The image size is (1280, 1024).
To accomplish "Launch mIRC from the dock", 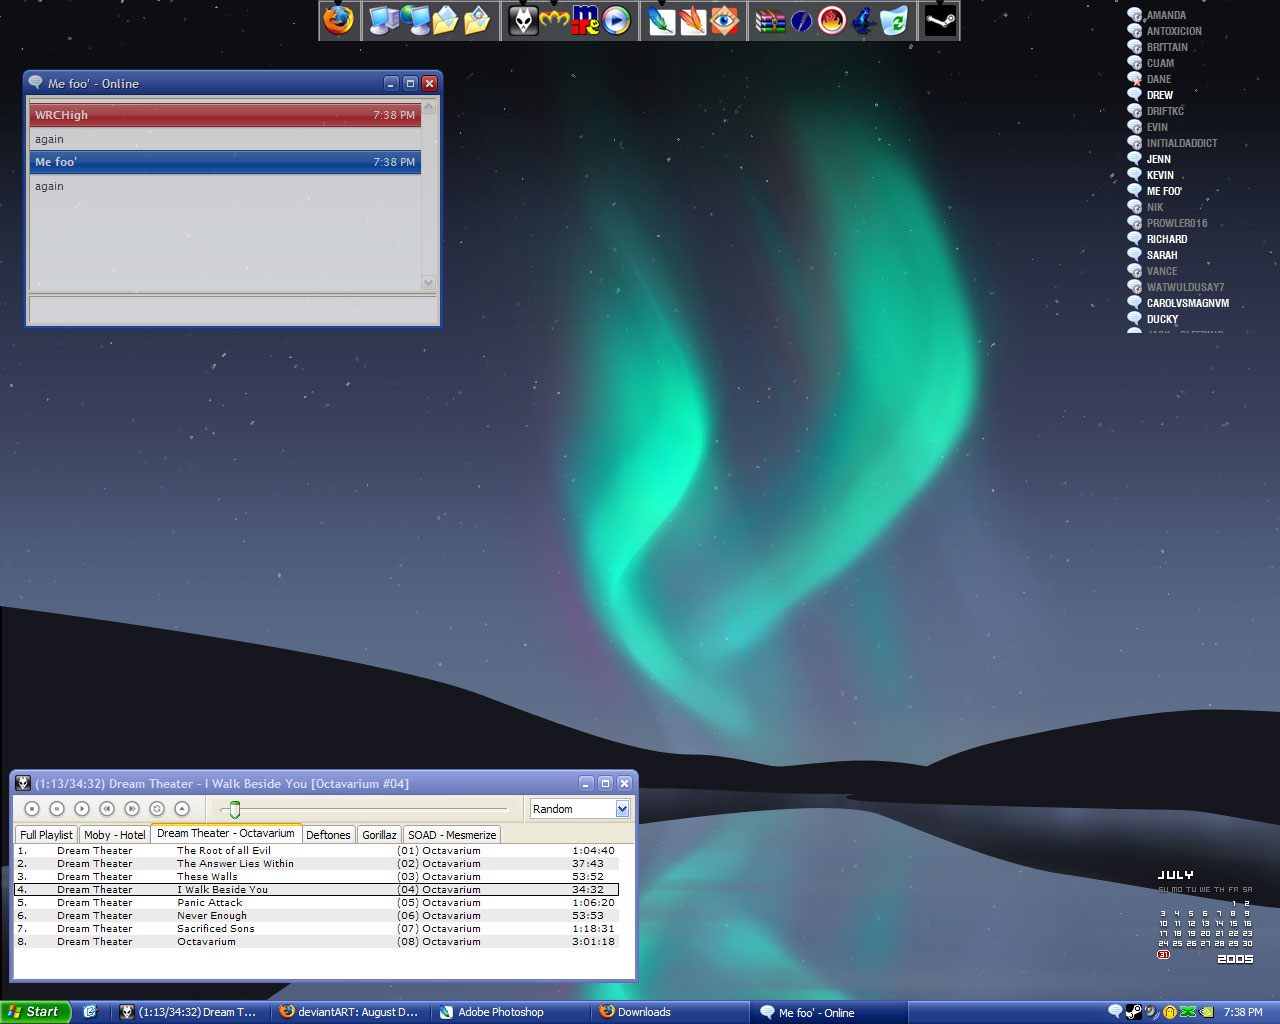I will click(585, 20).
